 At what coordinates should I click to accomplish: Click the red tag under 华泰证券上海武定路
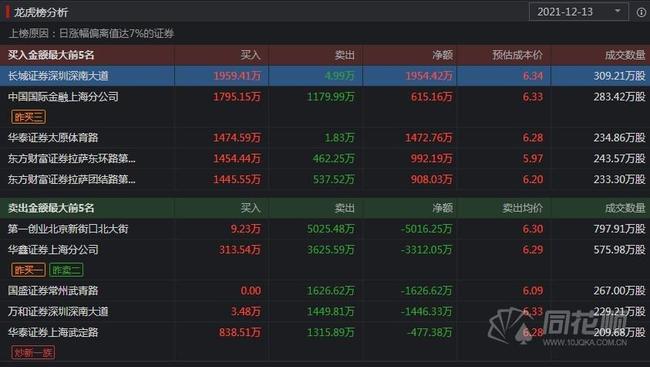coord(33,352)
